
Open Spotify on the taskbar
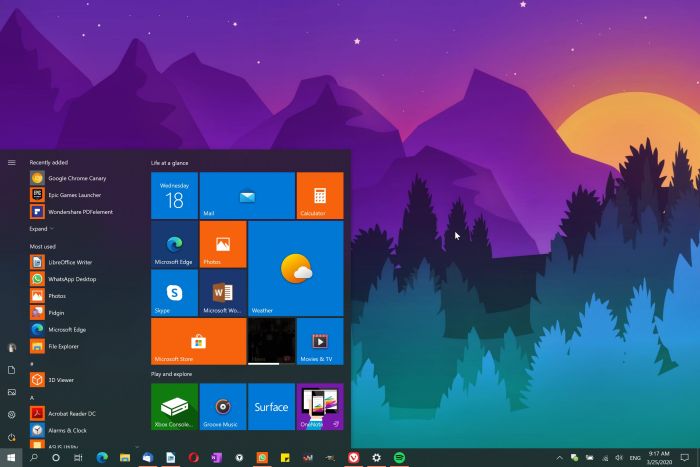(x=399, y=458)
